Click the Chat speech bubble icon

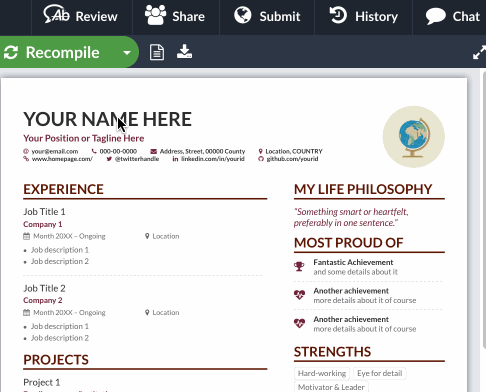pyautogui.click(x=435, y=16)
